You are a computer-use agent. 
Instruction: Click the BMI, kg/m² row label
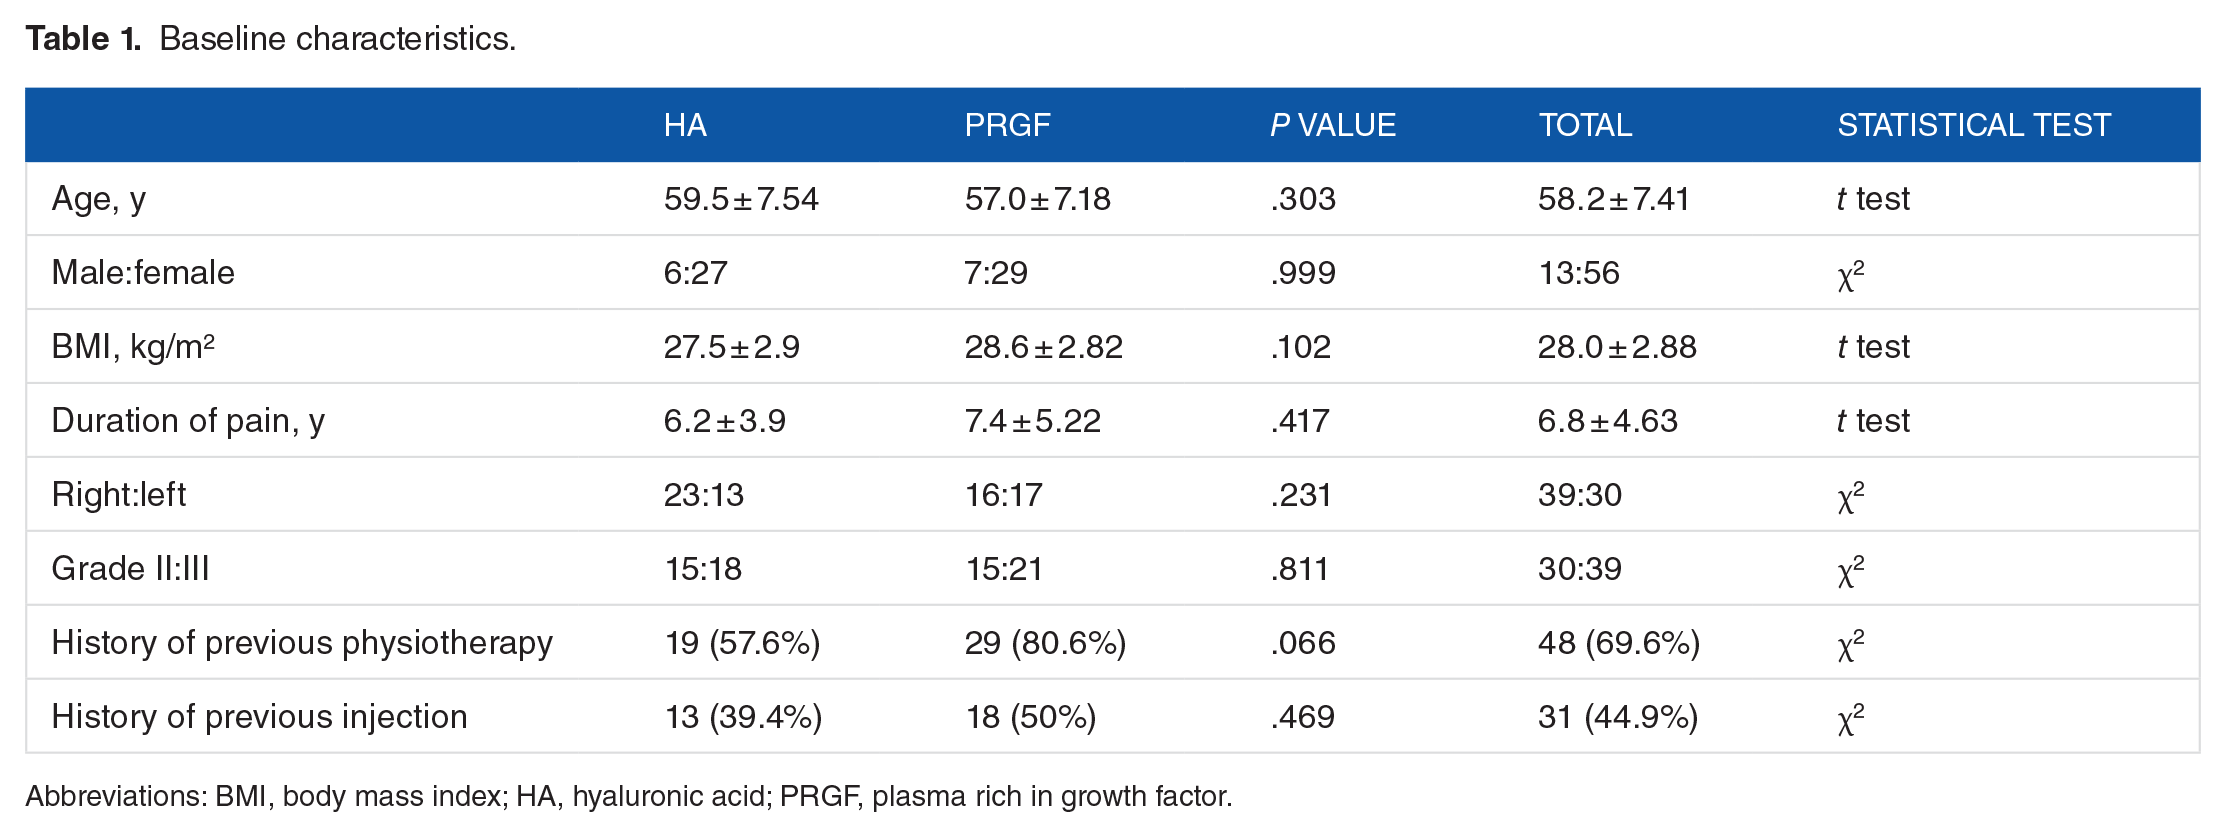(x=133, y=346)
